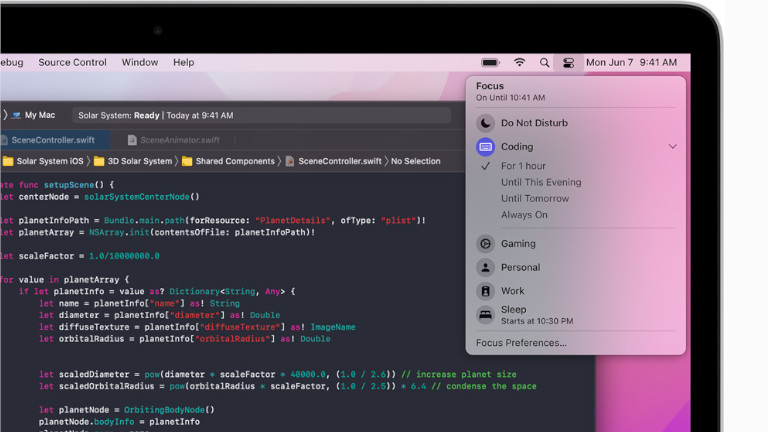Choose the My Mac run destination
768x432 pixels.
[x=40, y=115]
